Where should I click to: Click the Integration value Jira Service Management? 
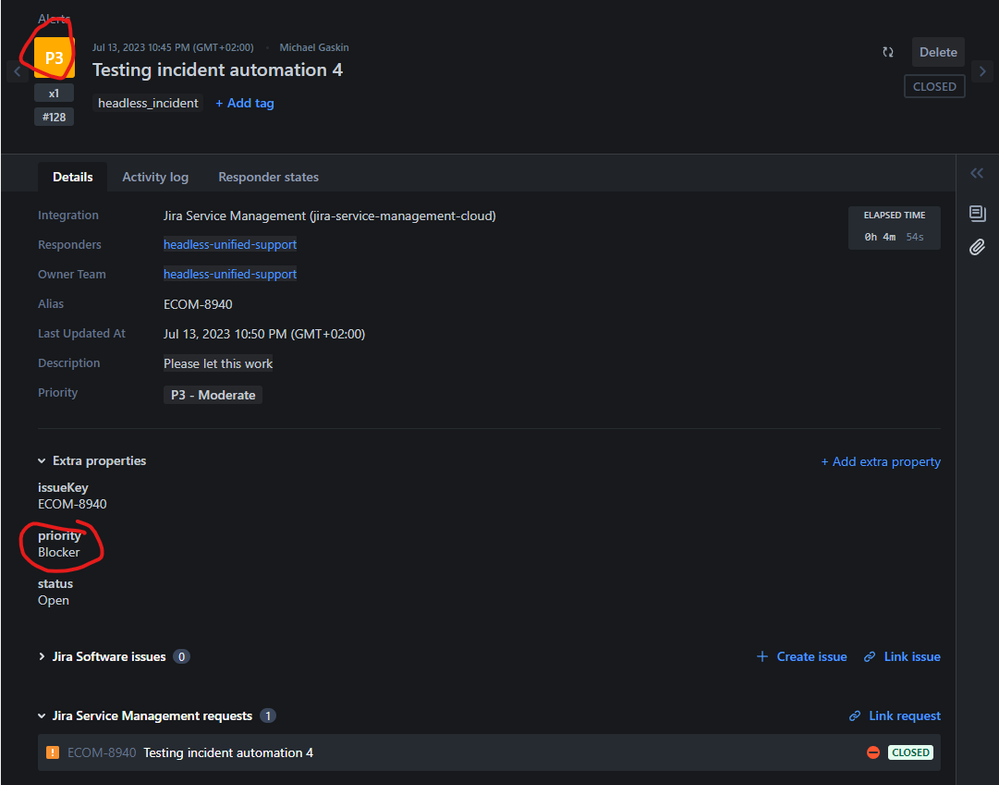coord(329,216)
